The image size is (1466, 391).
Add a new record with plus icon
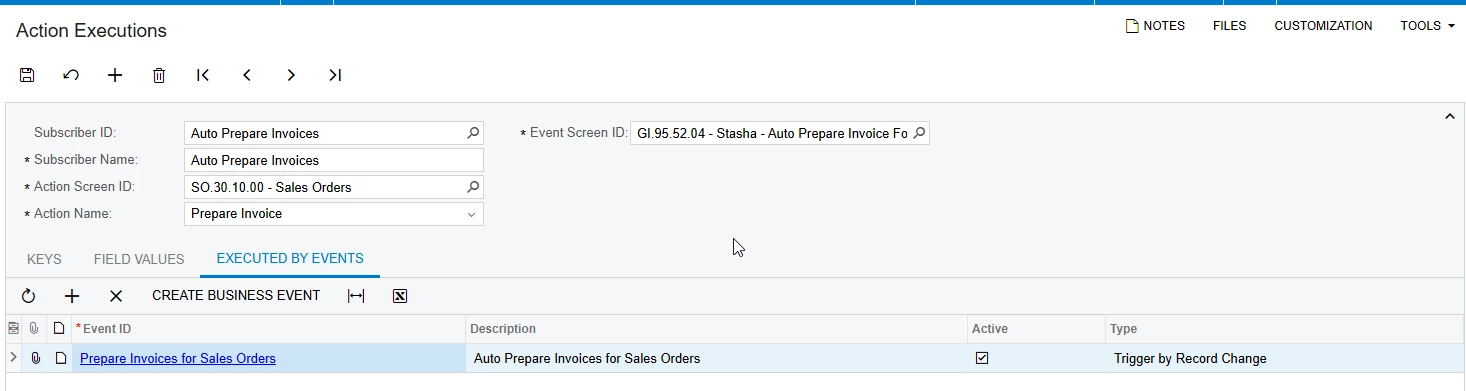click(x=115, y=75)
